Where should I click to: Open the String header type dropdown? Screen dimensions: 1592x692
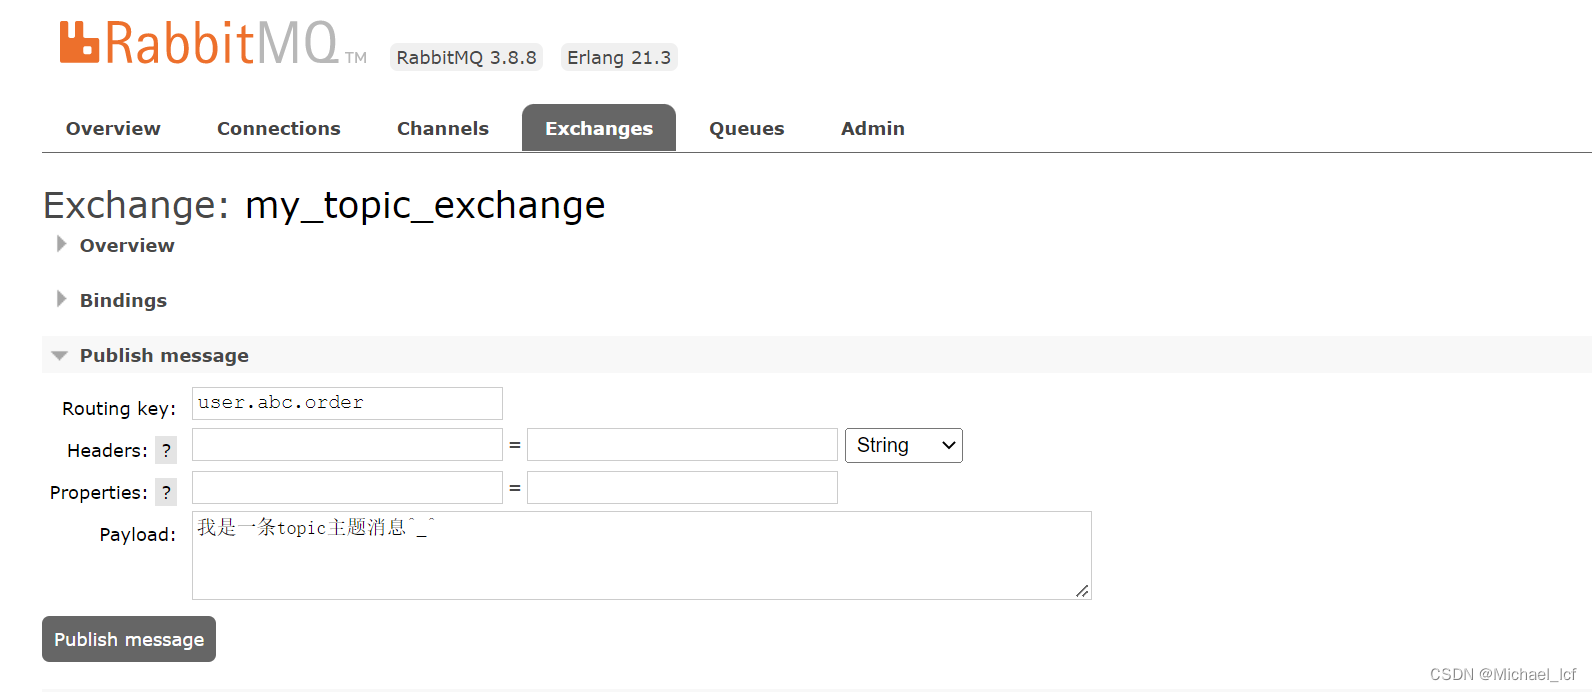pos(903,445)
